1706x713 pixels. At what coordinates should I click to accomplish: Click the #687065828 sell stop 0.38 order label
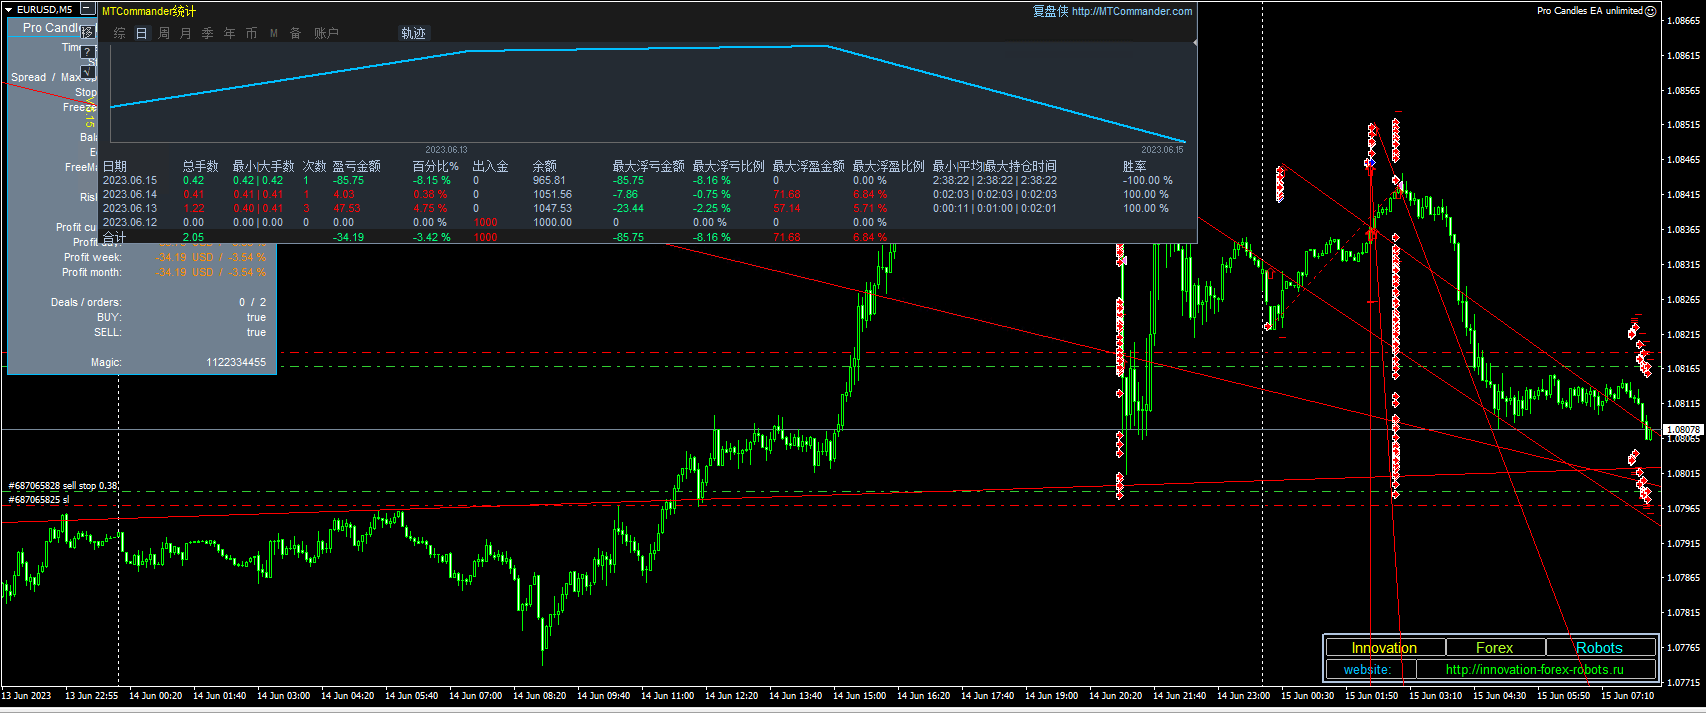[x=63, y=486]
